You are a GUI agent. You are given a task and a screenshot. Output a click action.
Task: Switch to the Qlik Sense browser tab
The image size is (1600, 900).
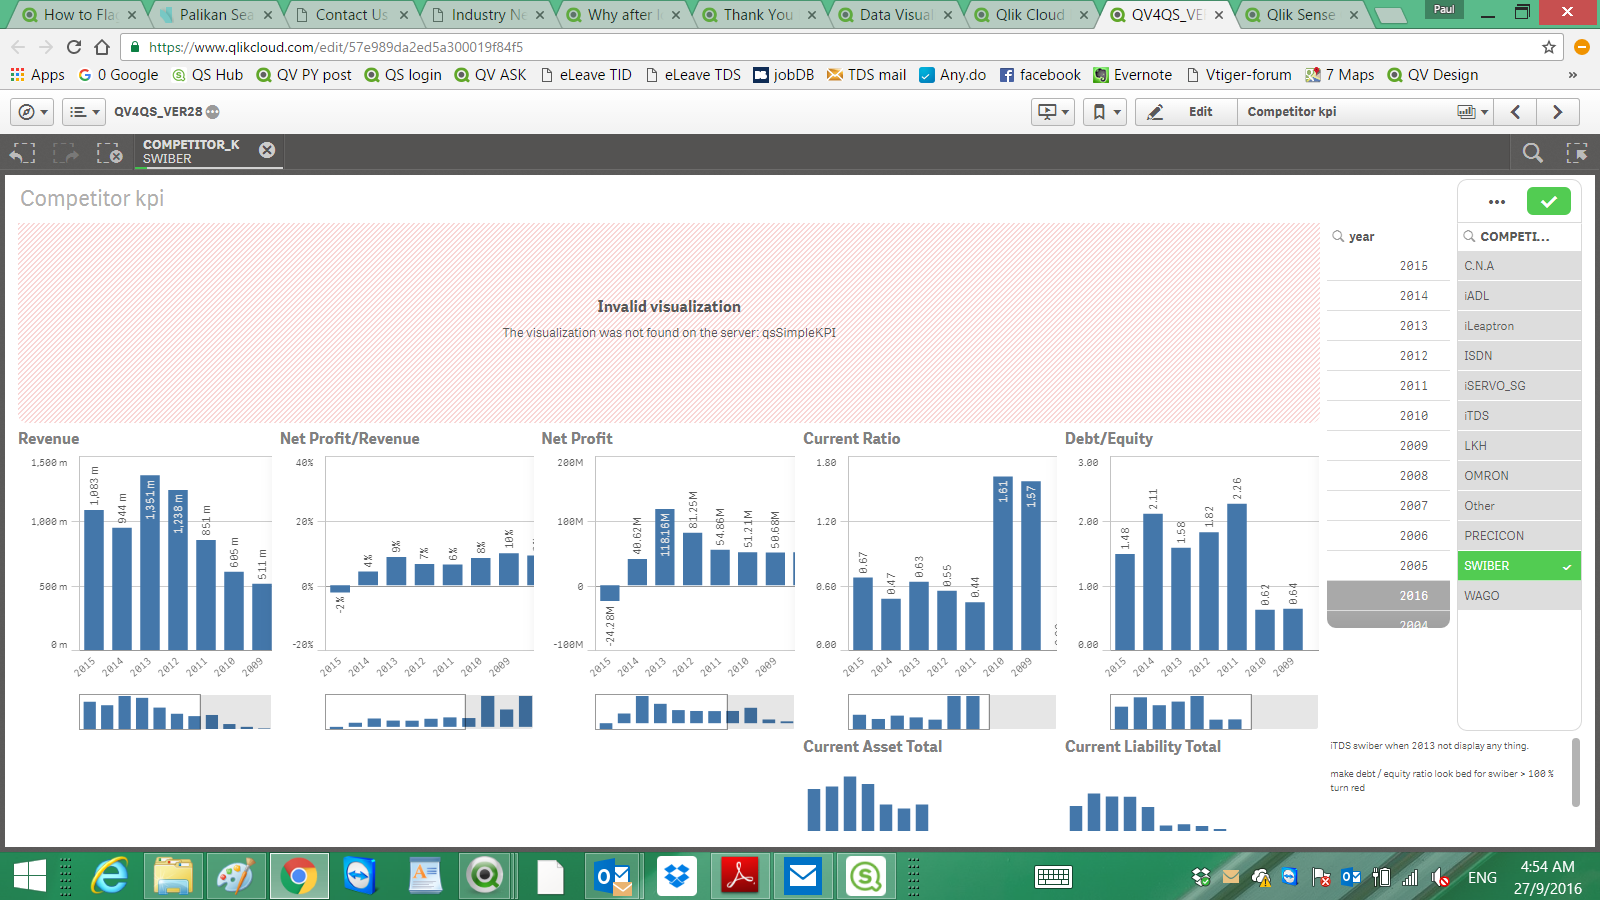pyautogui.click(x=1301, y=15)
